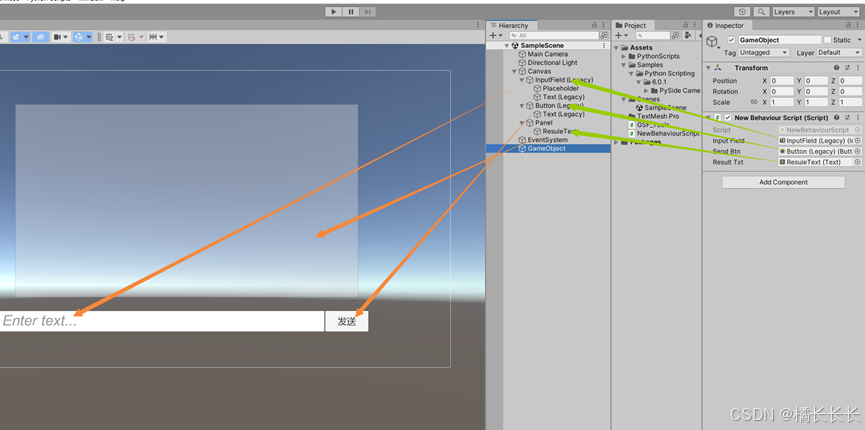Screen dimensions: 865x430
Task: Collapse the Transform component foldout
Action: 708,68
